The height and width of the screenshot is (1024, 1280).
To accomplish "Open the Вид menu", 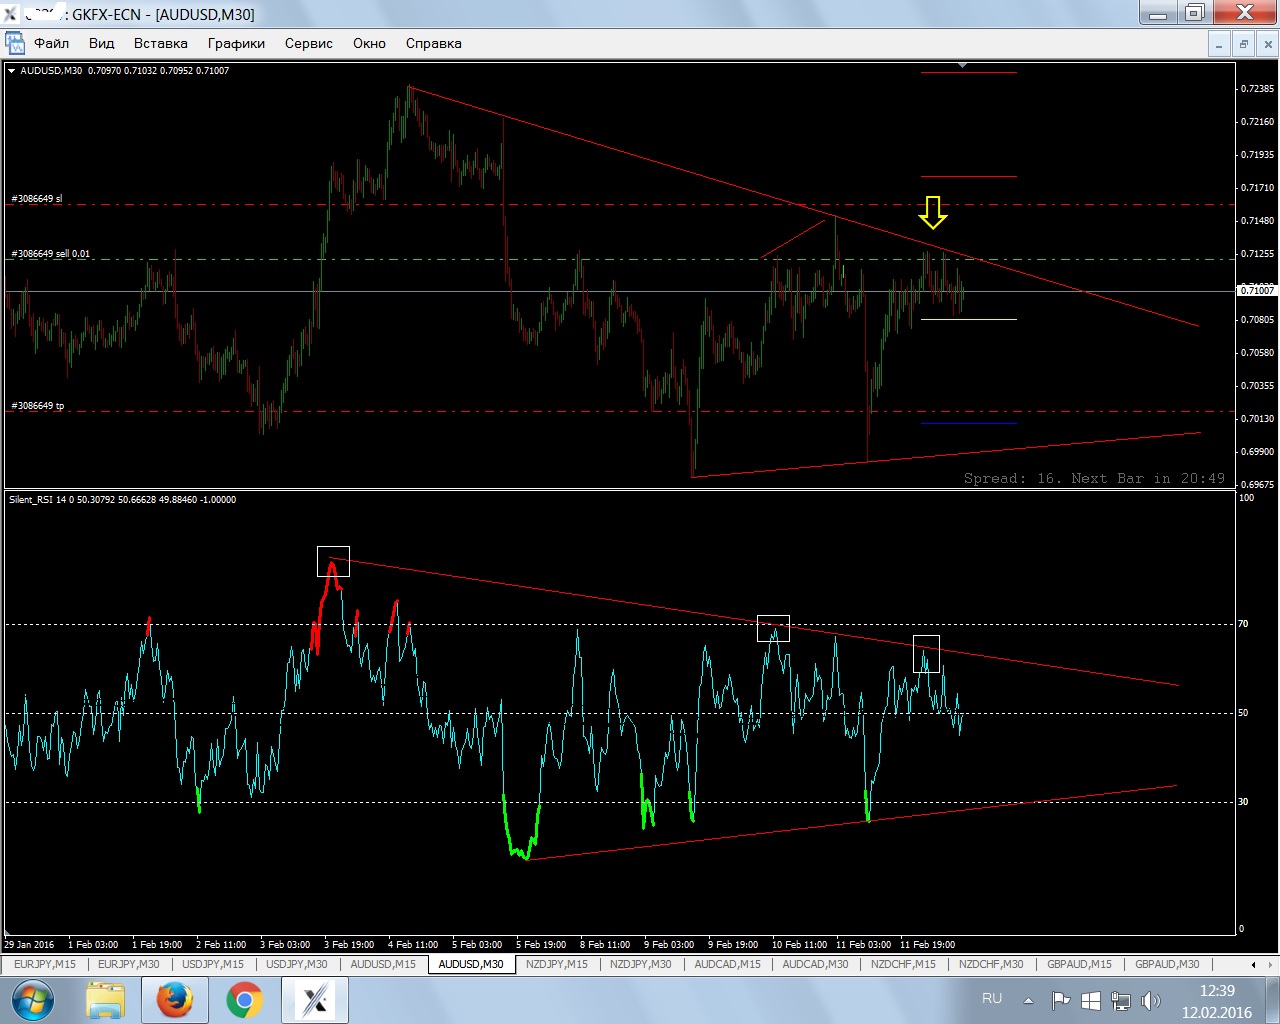I will coord(101,43).
